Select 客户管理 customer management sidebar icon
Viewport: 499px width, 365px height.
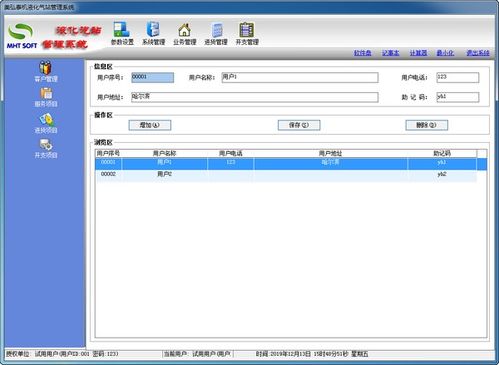pyautogui.click(x=46, y=72)
